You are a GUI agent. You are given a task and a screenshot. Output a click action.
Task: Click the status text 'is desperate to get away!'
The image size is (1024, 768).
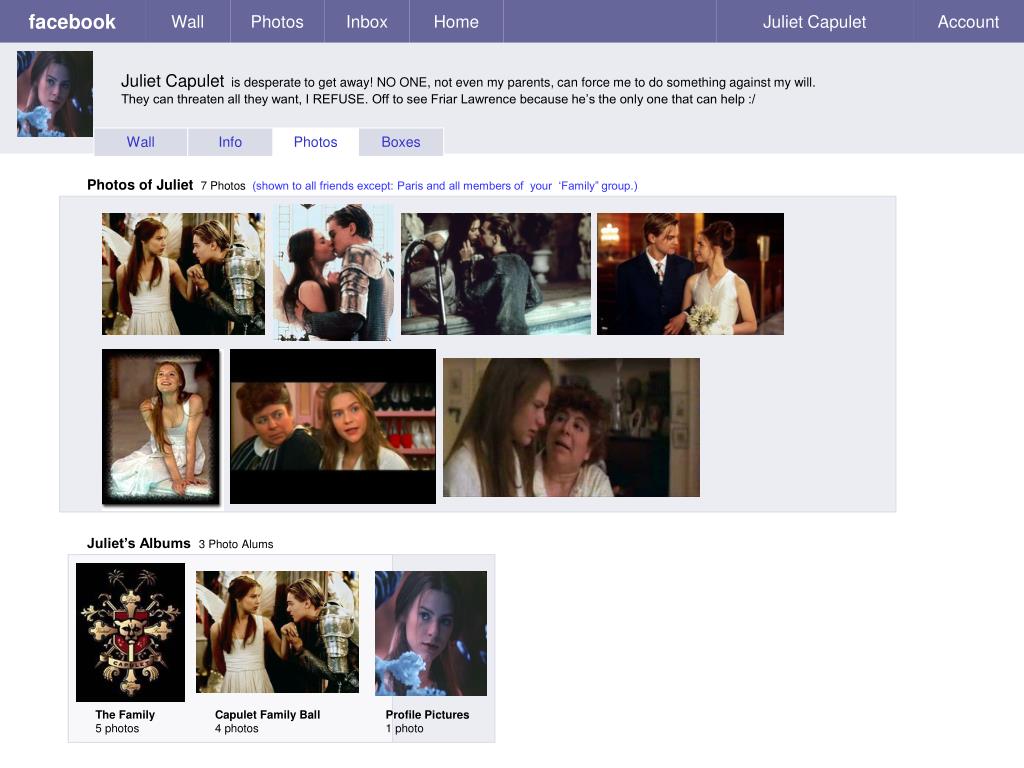pyautogui.click(x=302, y=82)
